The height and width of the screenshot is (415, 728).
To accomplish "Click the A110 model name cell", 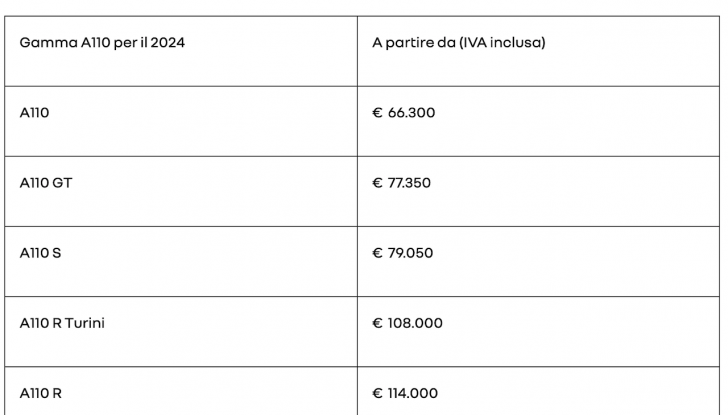I will point(34,113).
